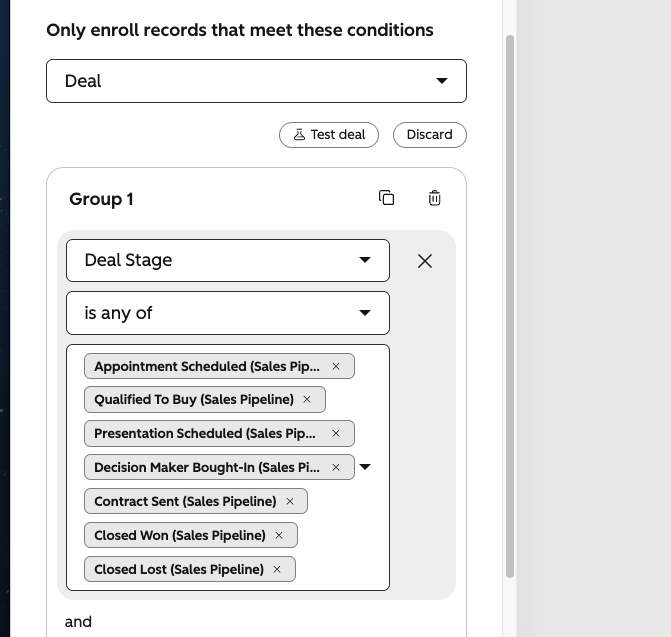Delete Group 1 using the trash icon
The height and width of the screenshot is (637, 671).
[434, 198]
